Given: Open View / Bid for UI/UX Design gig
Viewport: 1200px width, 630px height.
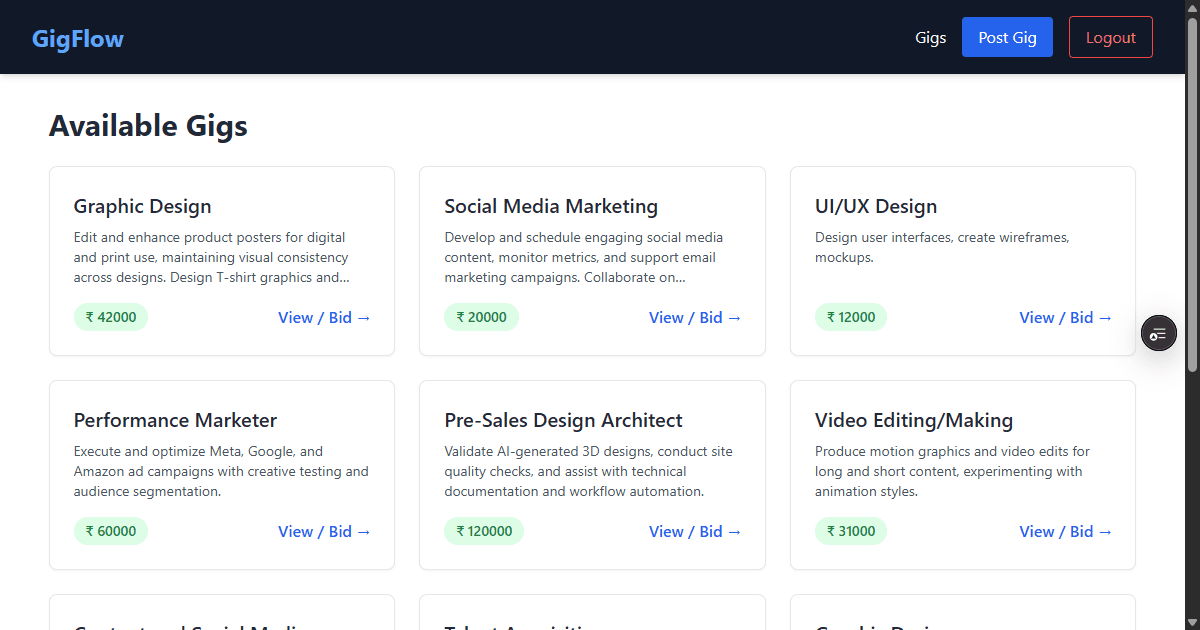Looking at the screenshot, I should 1066,317.
